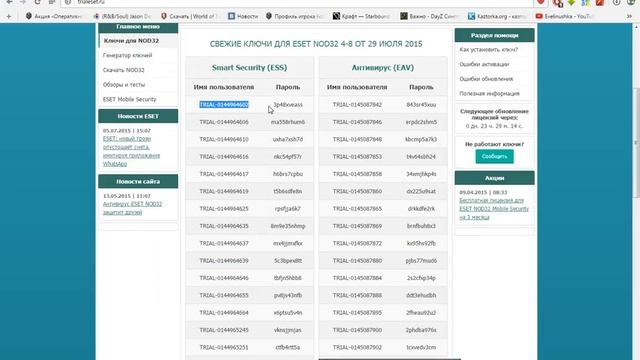
Task: Open the Акция «Операция» bookmark
Action: click(x=54, y=16)
